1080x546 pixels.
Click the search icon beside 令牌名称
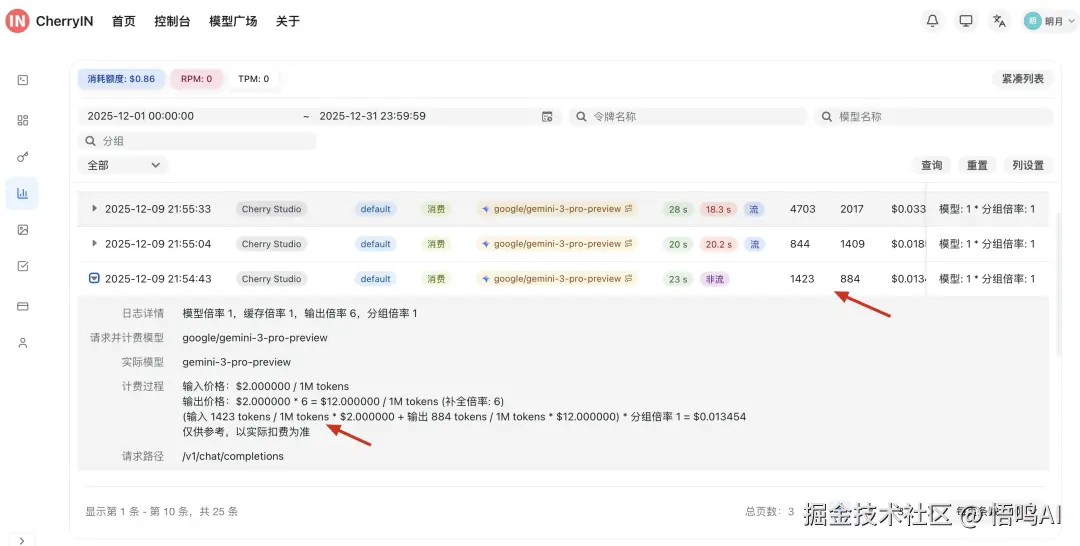581,116
